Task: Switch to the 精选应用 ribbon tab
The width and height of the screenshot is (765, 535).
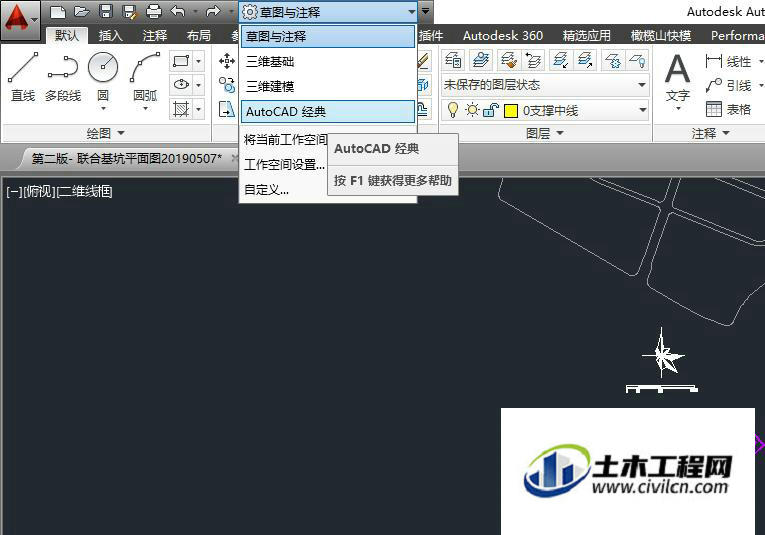Action: pyautogui.click(x=586, y=36)
